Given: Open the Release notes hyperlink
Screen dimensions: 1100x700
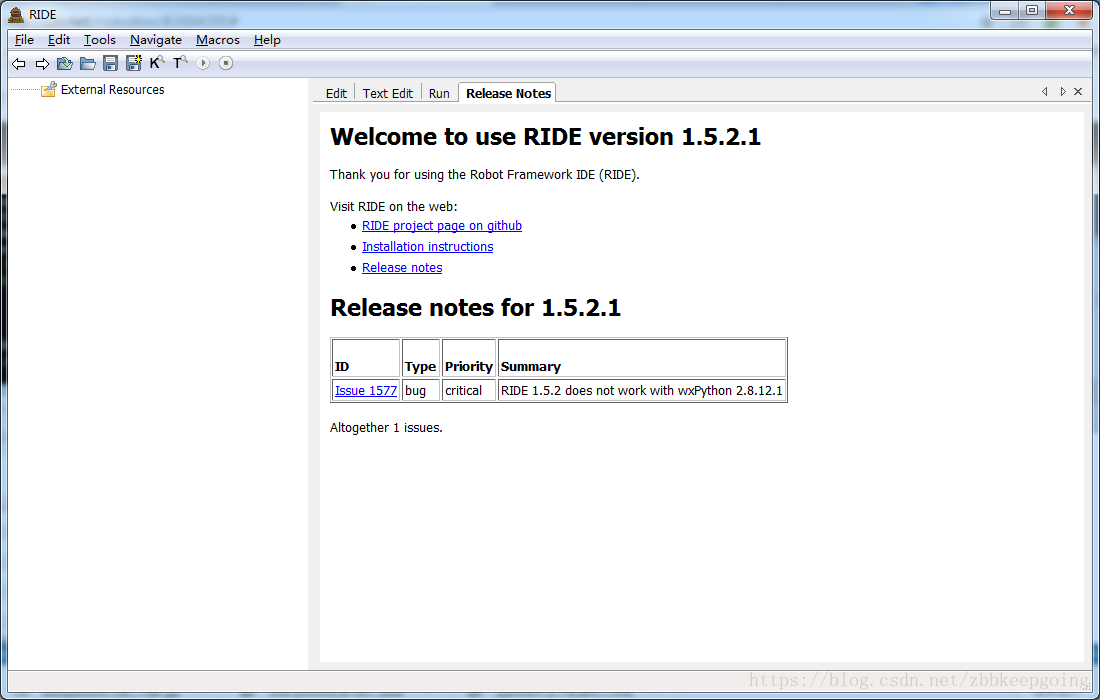Looking at the screenshot, I should coord(402,268).
